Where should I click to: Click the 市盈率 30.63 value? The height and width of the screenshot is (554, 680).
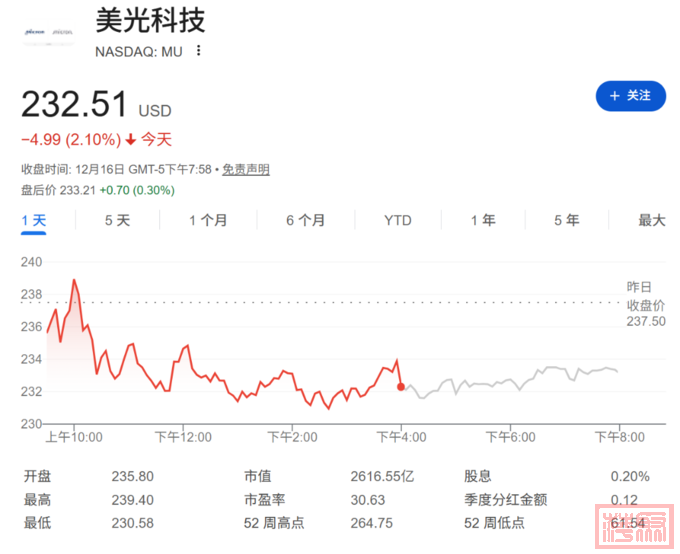(x=368, y=499)
